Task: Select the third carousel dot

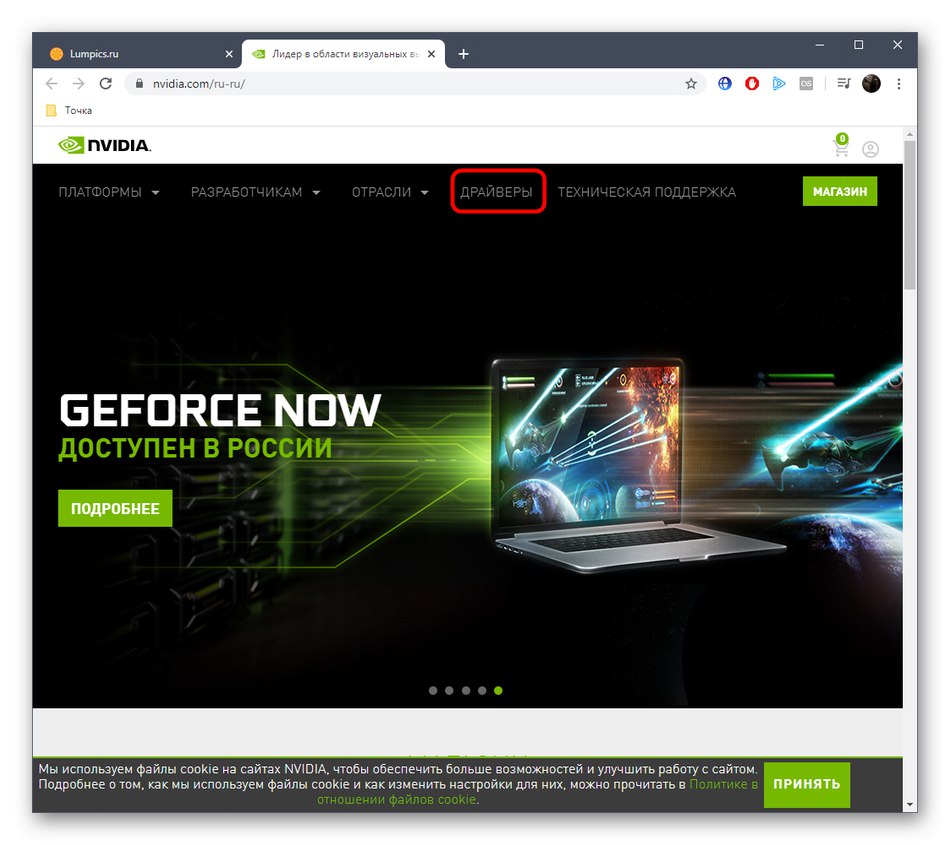Action: coord(465,691)
